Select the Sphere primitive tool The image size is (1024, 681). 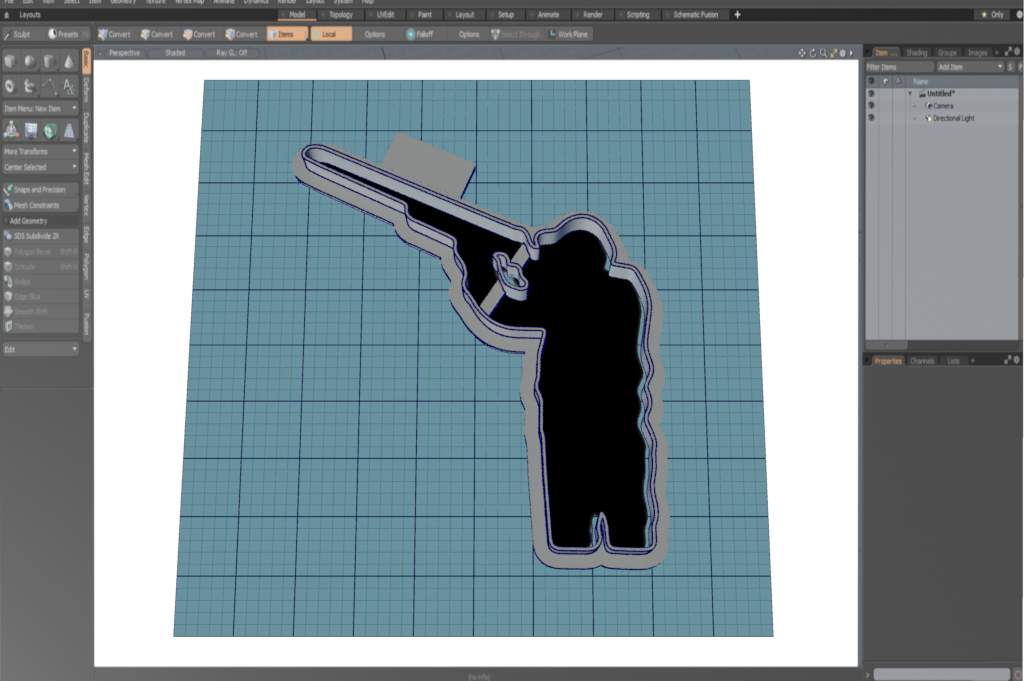pyautogui.click(x=29, y=61)
